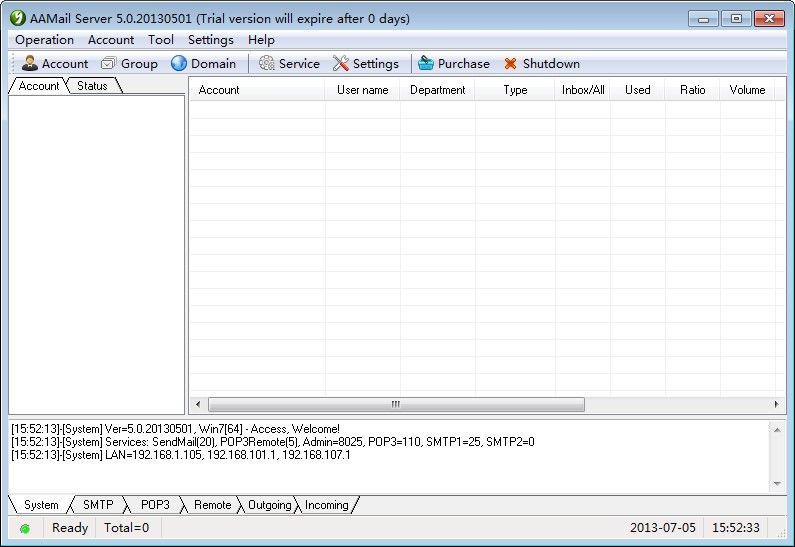Click the Total=0 status bar entry
The image size is (795, 547).
tap(126, 528)
